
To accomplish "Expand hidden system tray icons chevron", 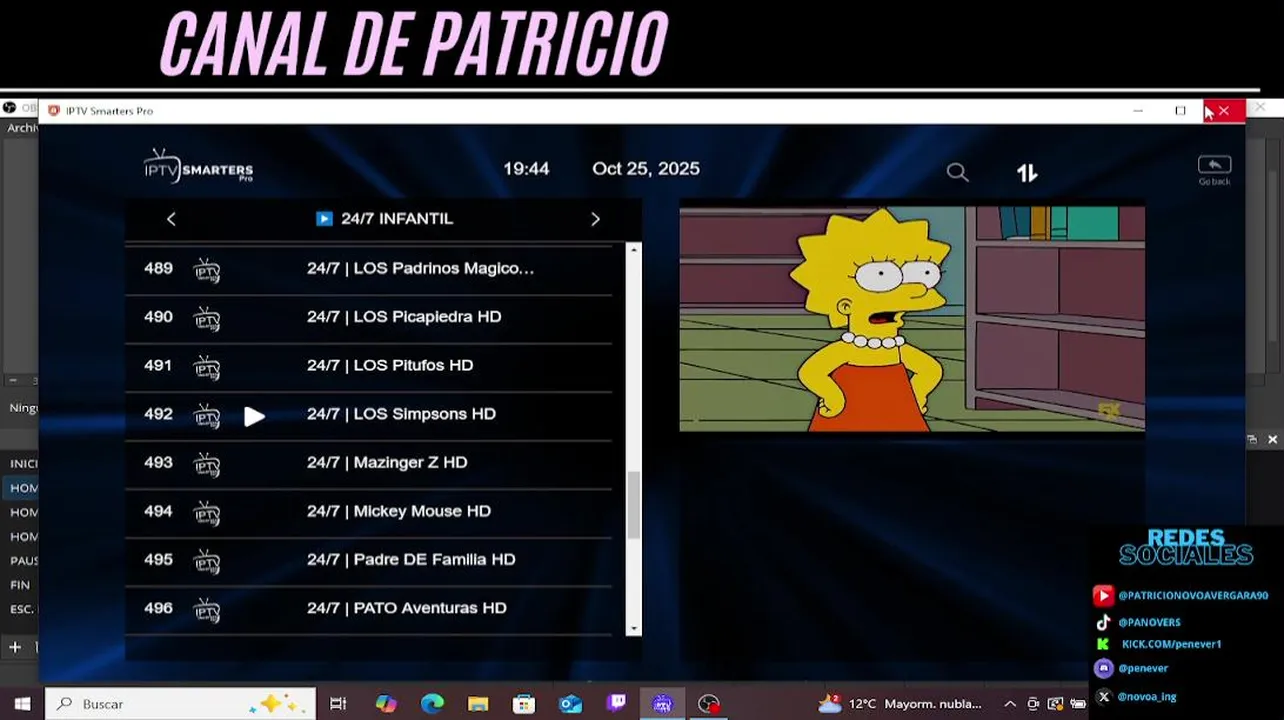I will (x=1010, y=704).
